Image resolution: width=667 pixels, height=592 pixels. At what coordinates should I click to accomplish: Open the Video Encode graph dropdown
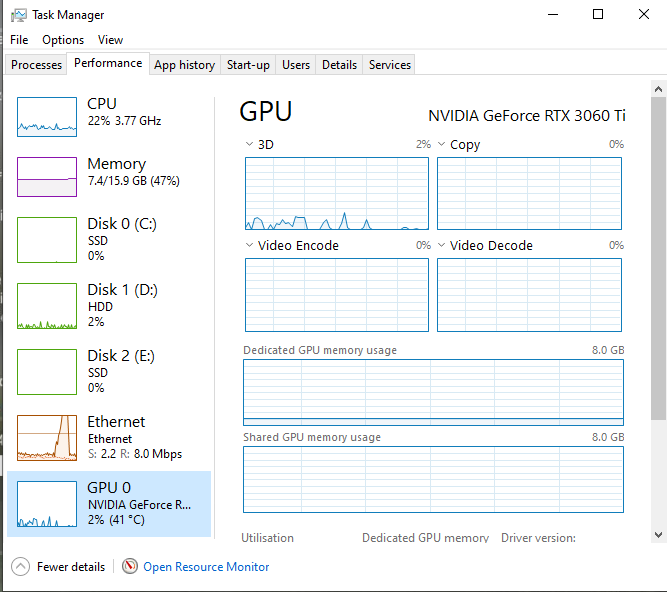250,246
